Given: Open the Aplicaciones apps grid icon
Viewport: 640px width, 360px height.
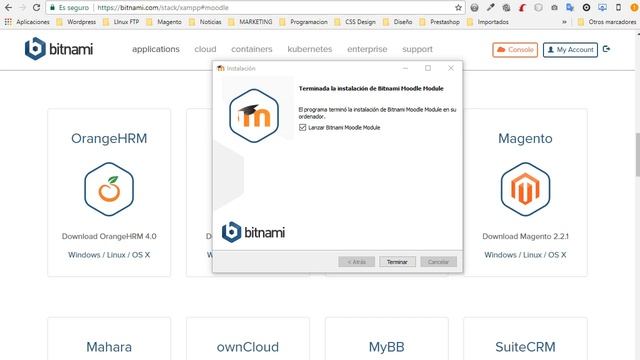Looking at the screenshot, I should 8,22.
